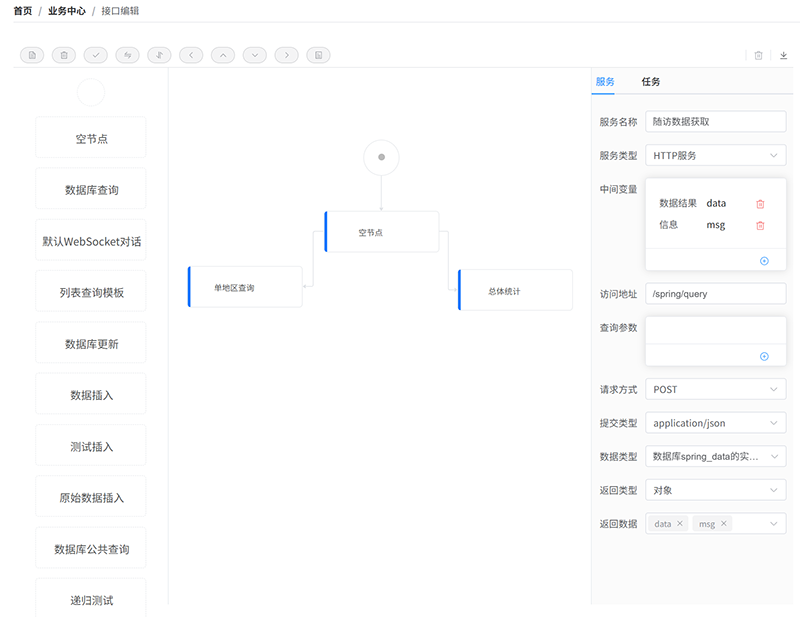Click the right chevron toolbar button
The image size is (800, 617).
coord(287,55)
